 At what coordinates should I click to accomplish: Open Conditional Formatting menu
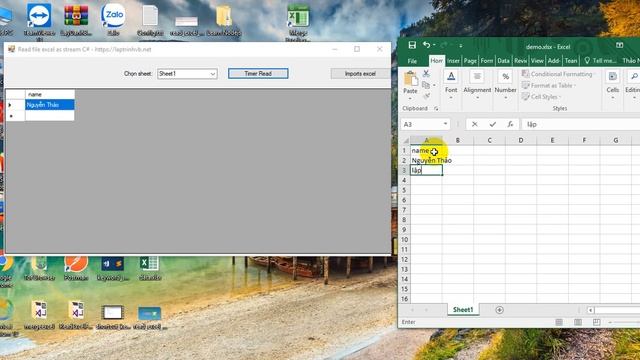[558, 74]
